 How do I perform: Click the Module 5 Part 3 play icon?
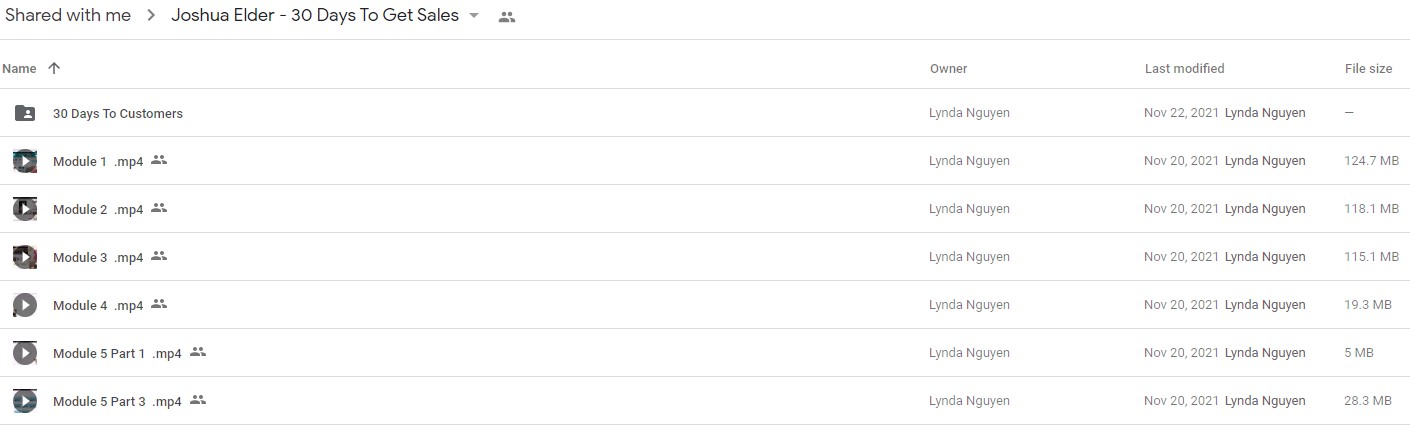pos(25,401)
